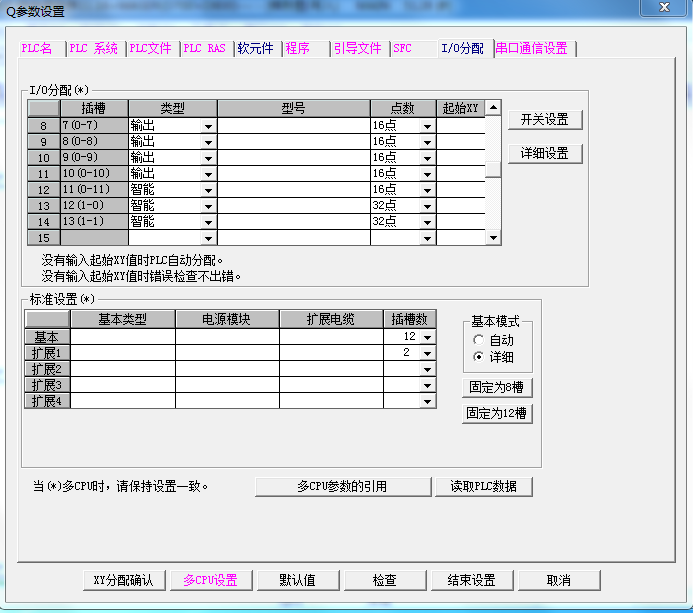
Task: Open 插槽数 dropdown in 扩展1 row
Action: 428,354
